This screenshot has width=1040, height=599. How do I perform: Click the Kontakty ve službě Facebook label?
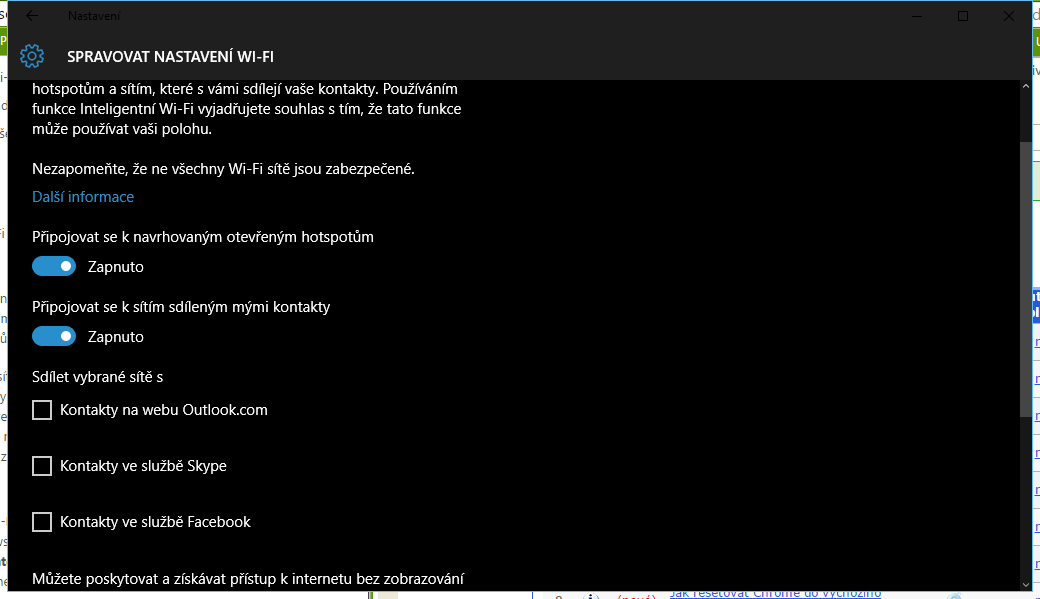coord(155,522)
